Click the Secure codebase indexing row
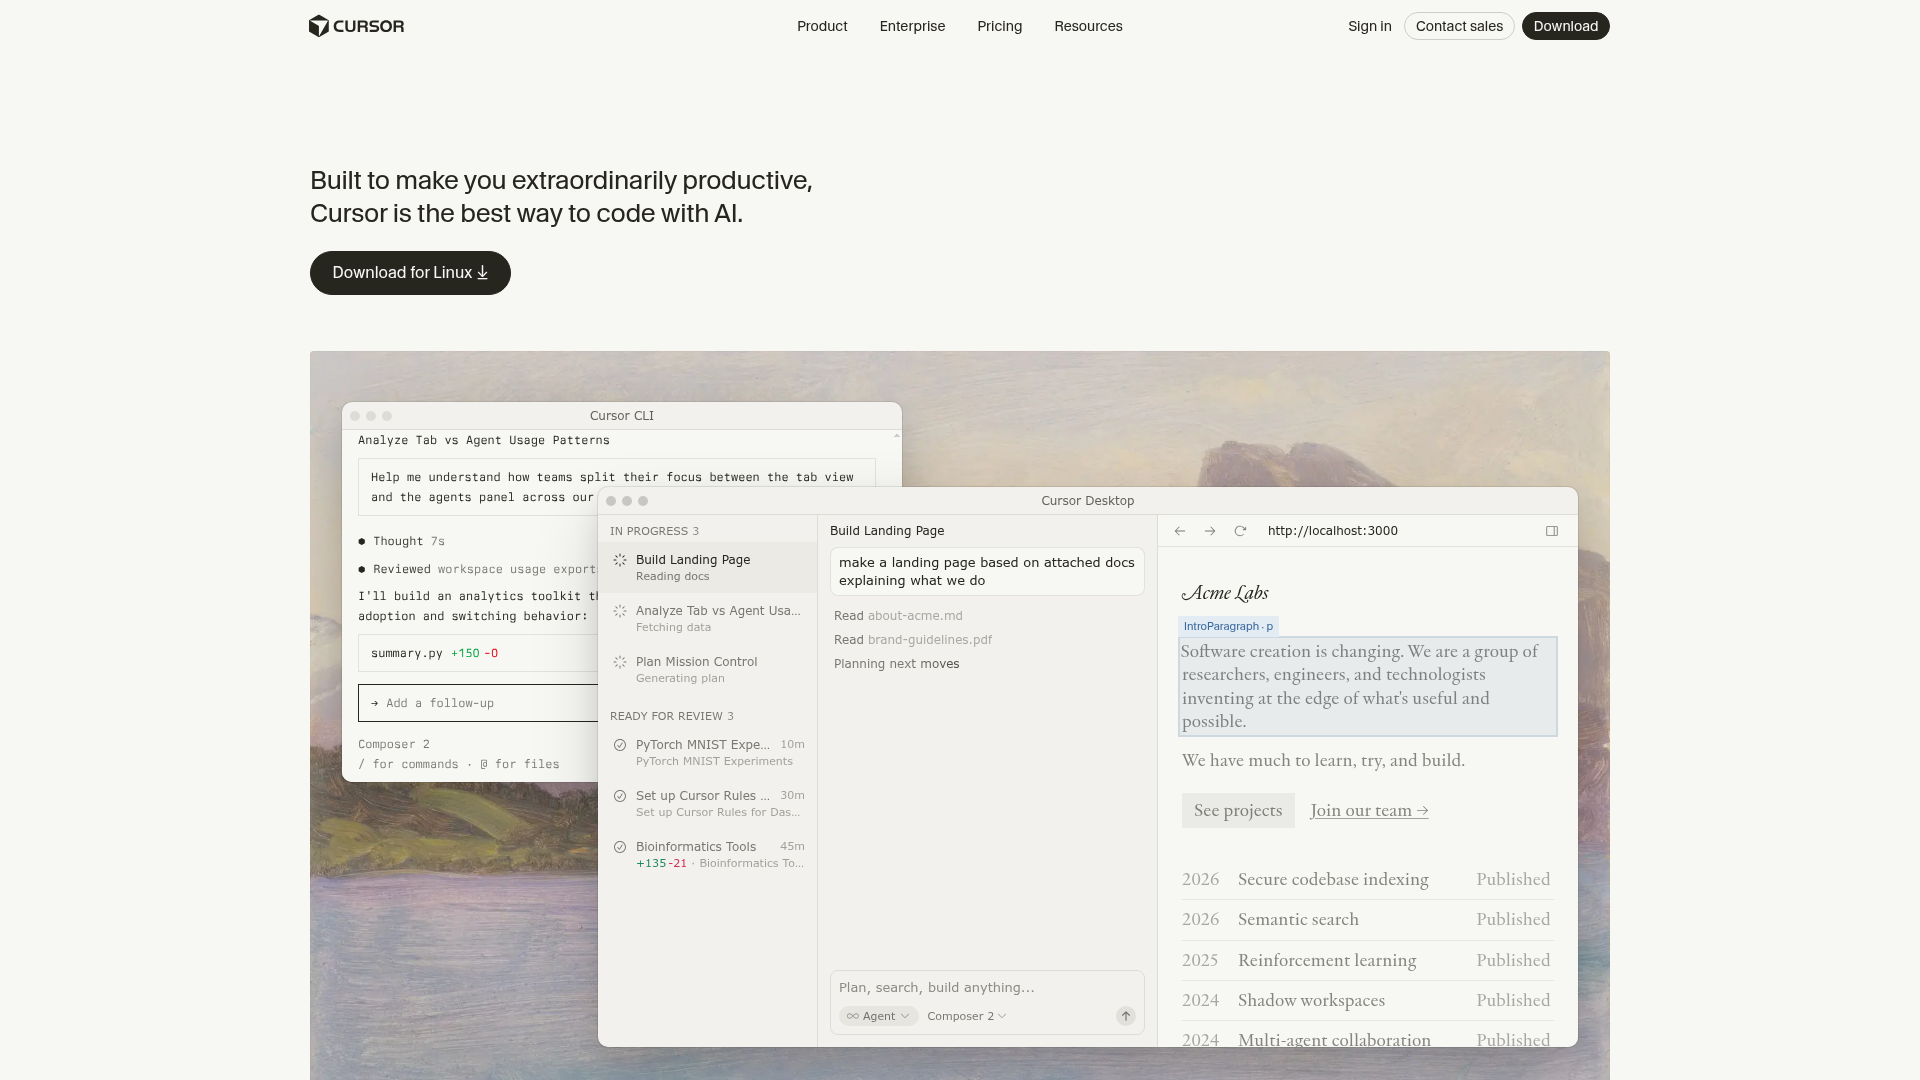This screenshot has width=1920, height=1080. (1366, 880)
